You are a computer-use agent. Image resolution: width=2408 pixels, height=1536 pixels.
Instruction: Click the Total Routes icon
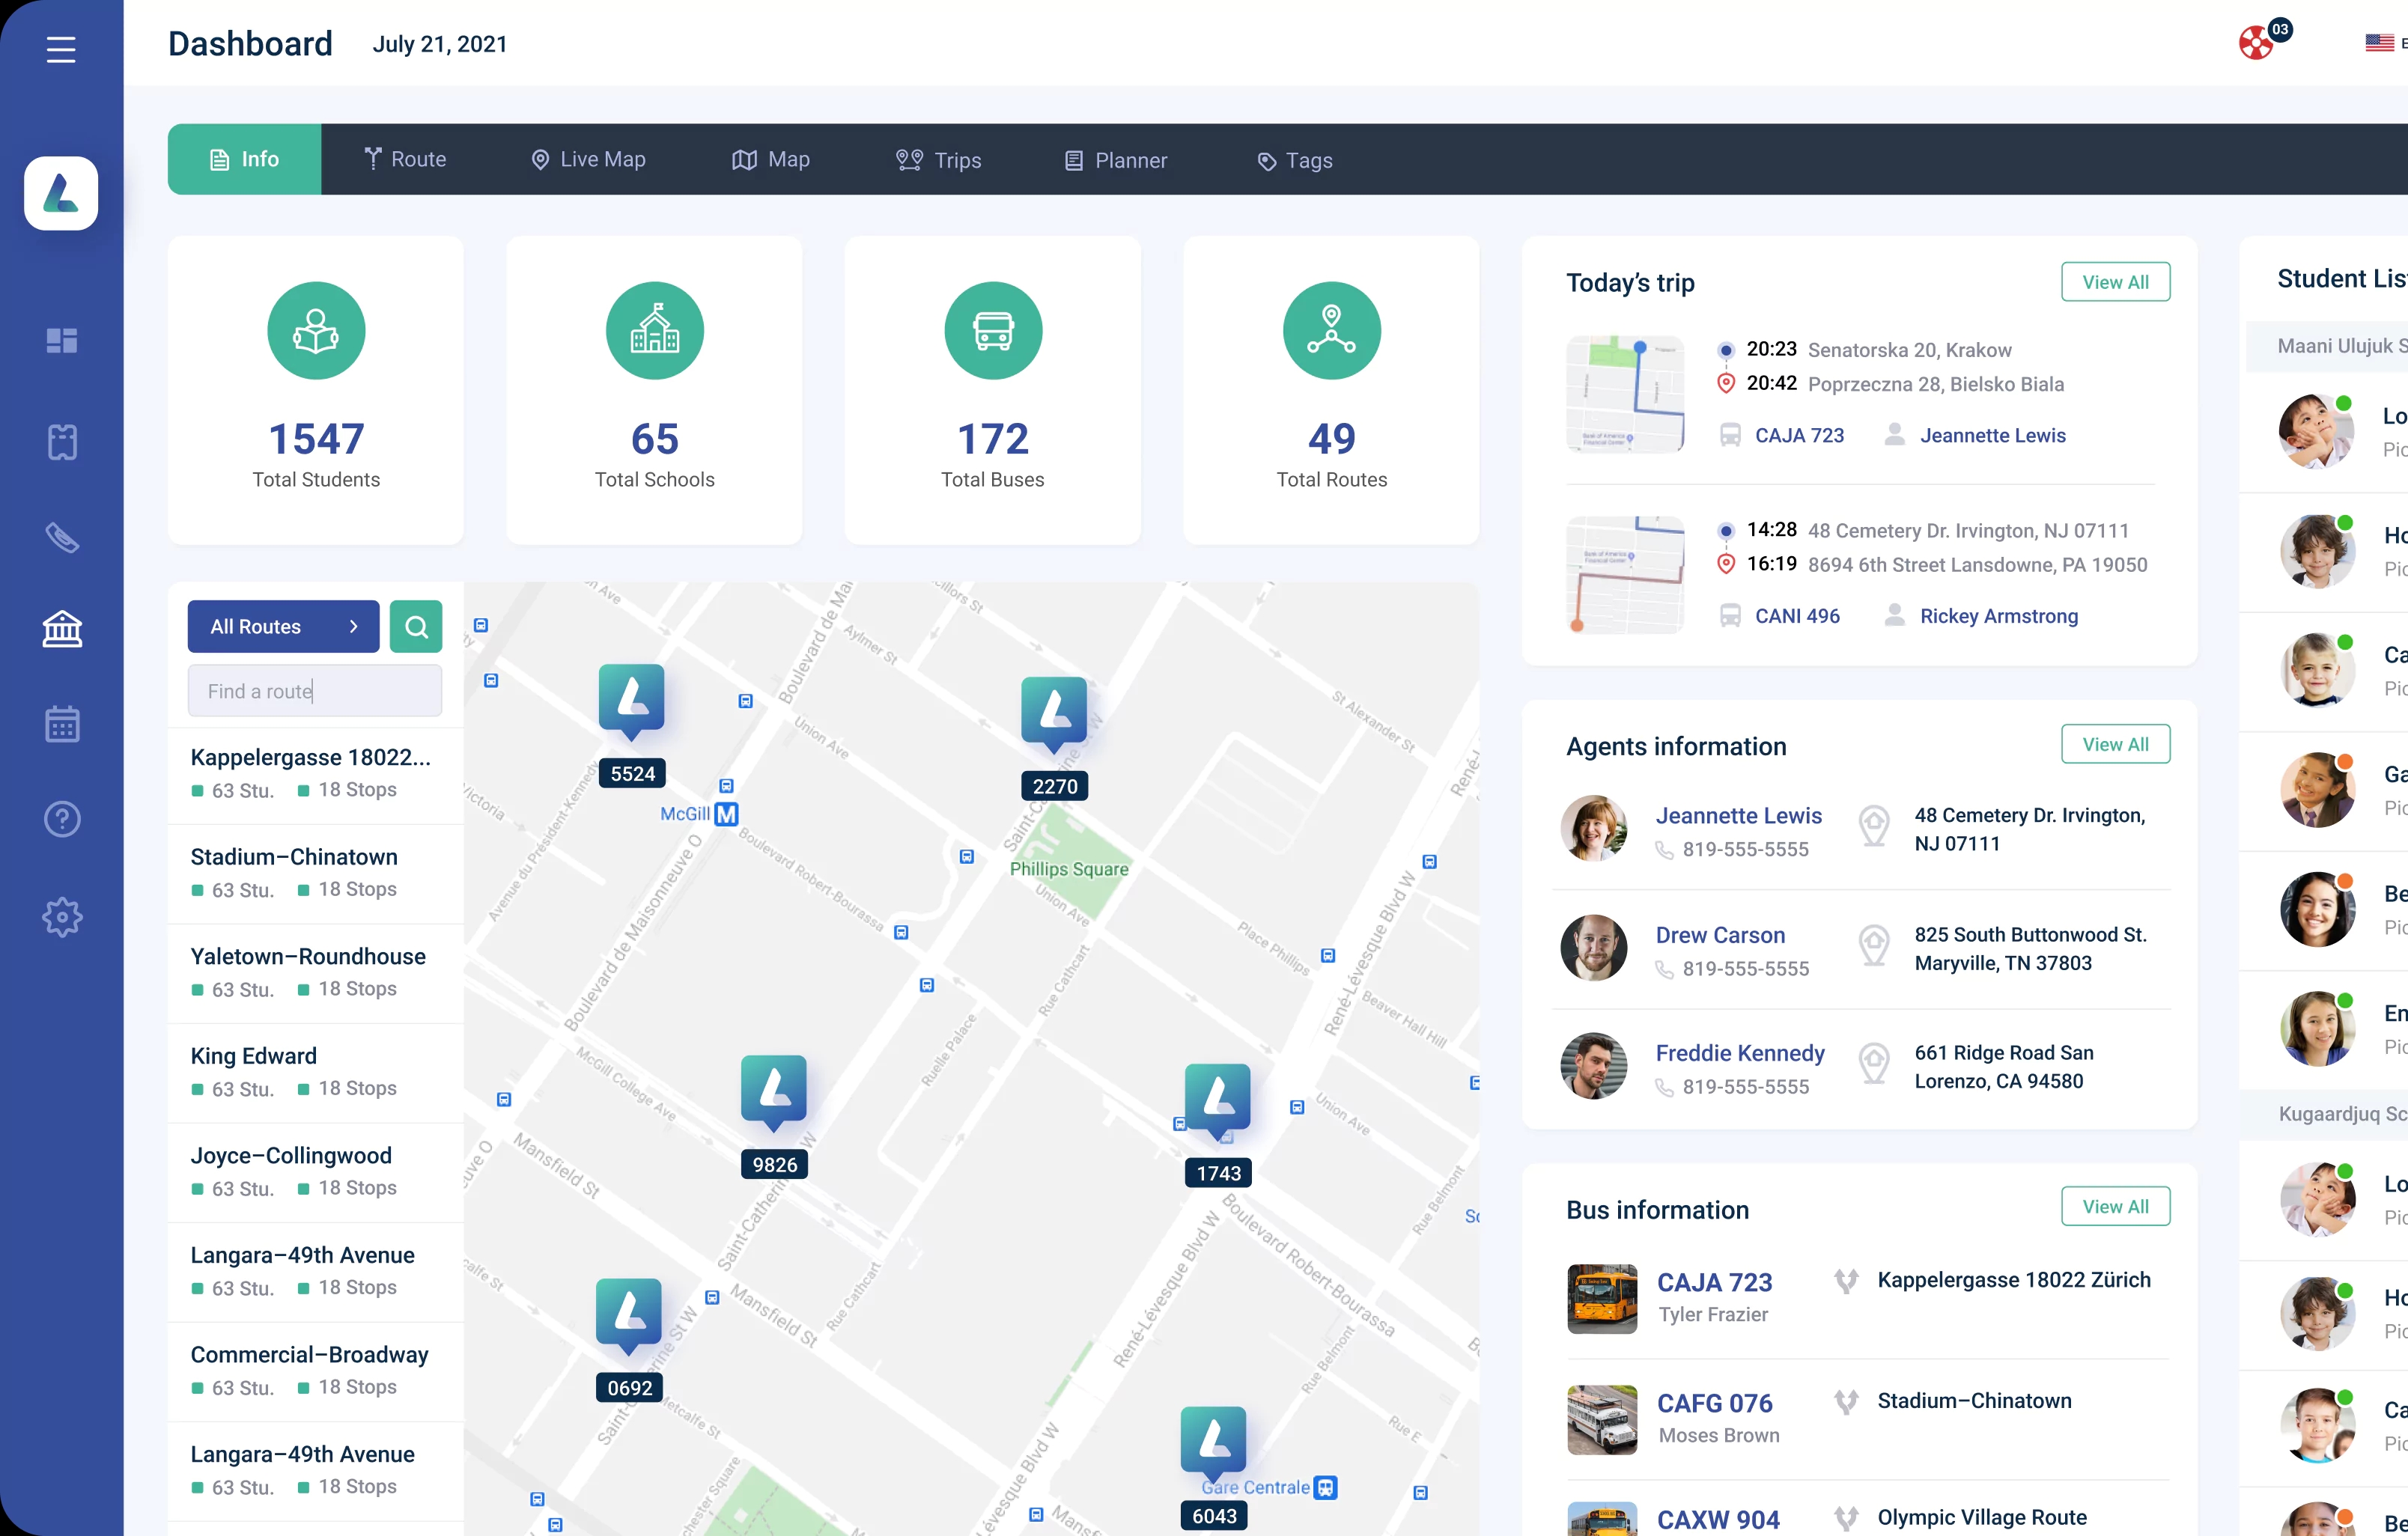point(1332,331)
